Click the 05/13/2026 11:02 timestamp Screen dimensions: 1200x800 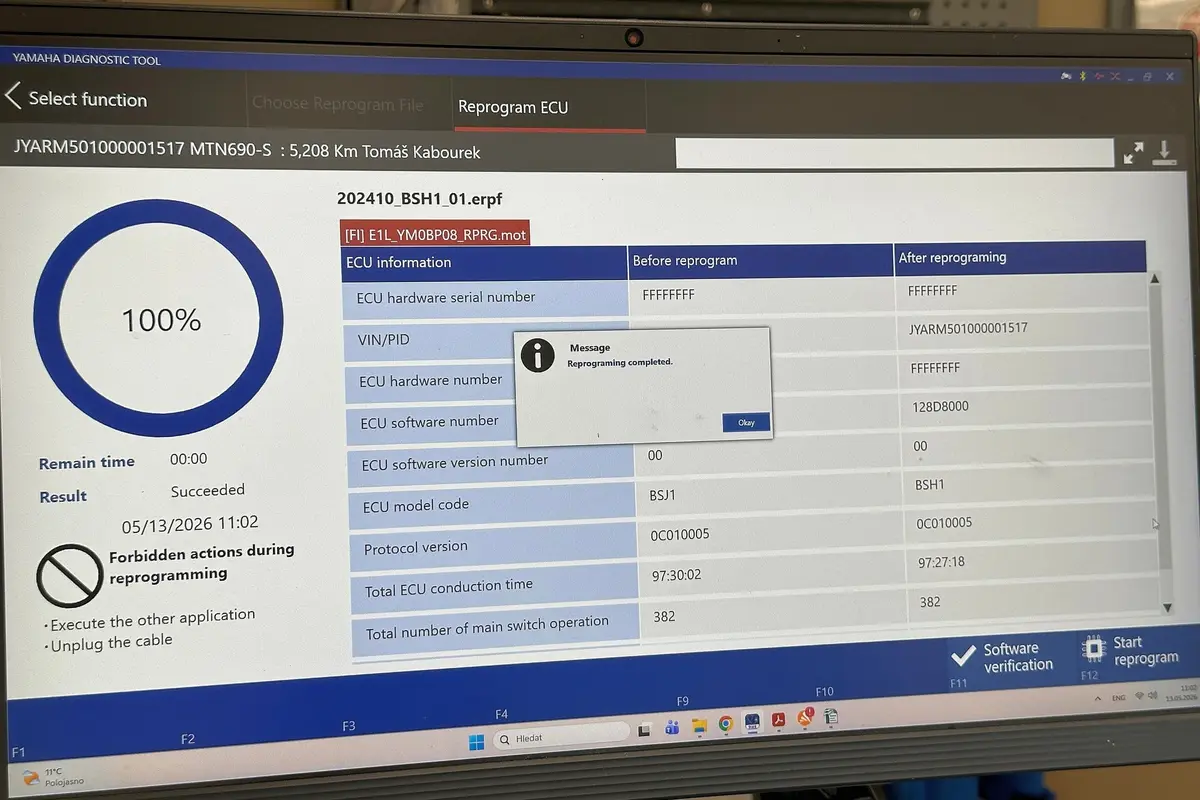pyautogui.click(x=190, y=522)
